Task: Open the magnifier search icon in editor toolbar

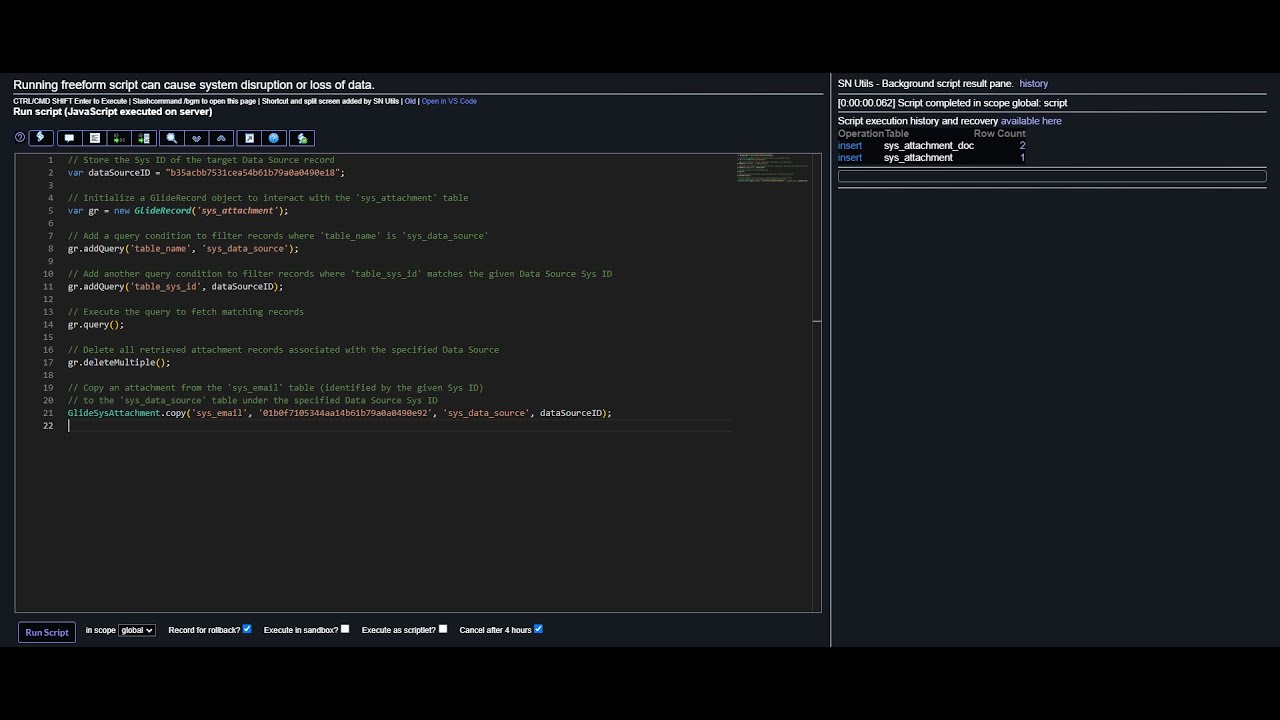Action: tap(172, 138)
